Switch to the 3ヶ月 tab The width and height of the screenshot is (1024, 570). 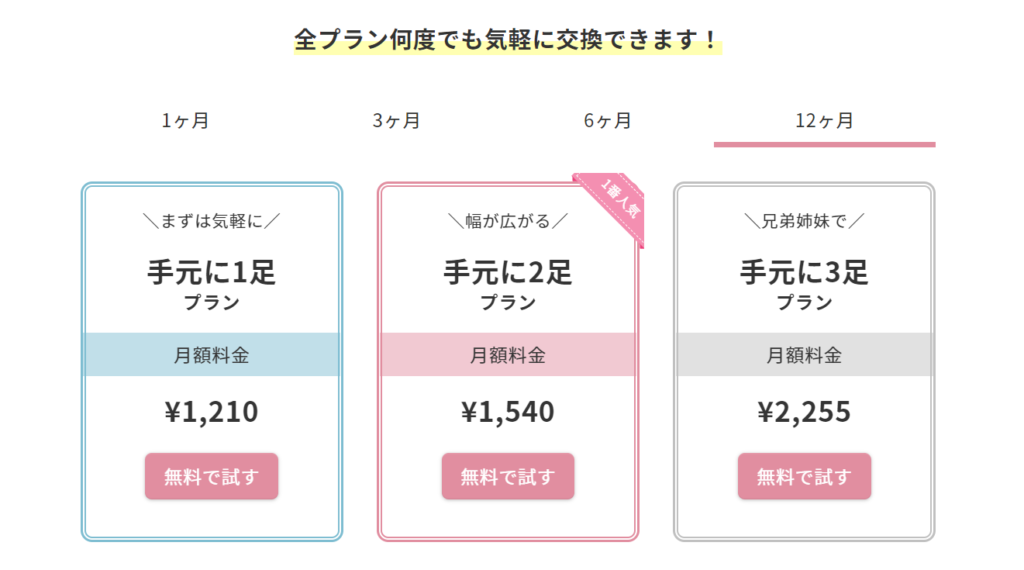coord(396,121)
